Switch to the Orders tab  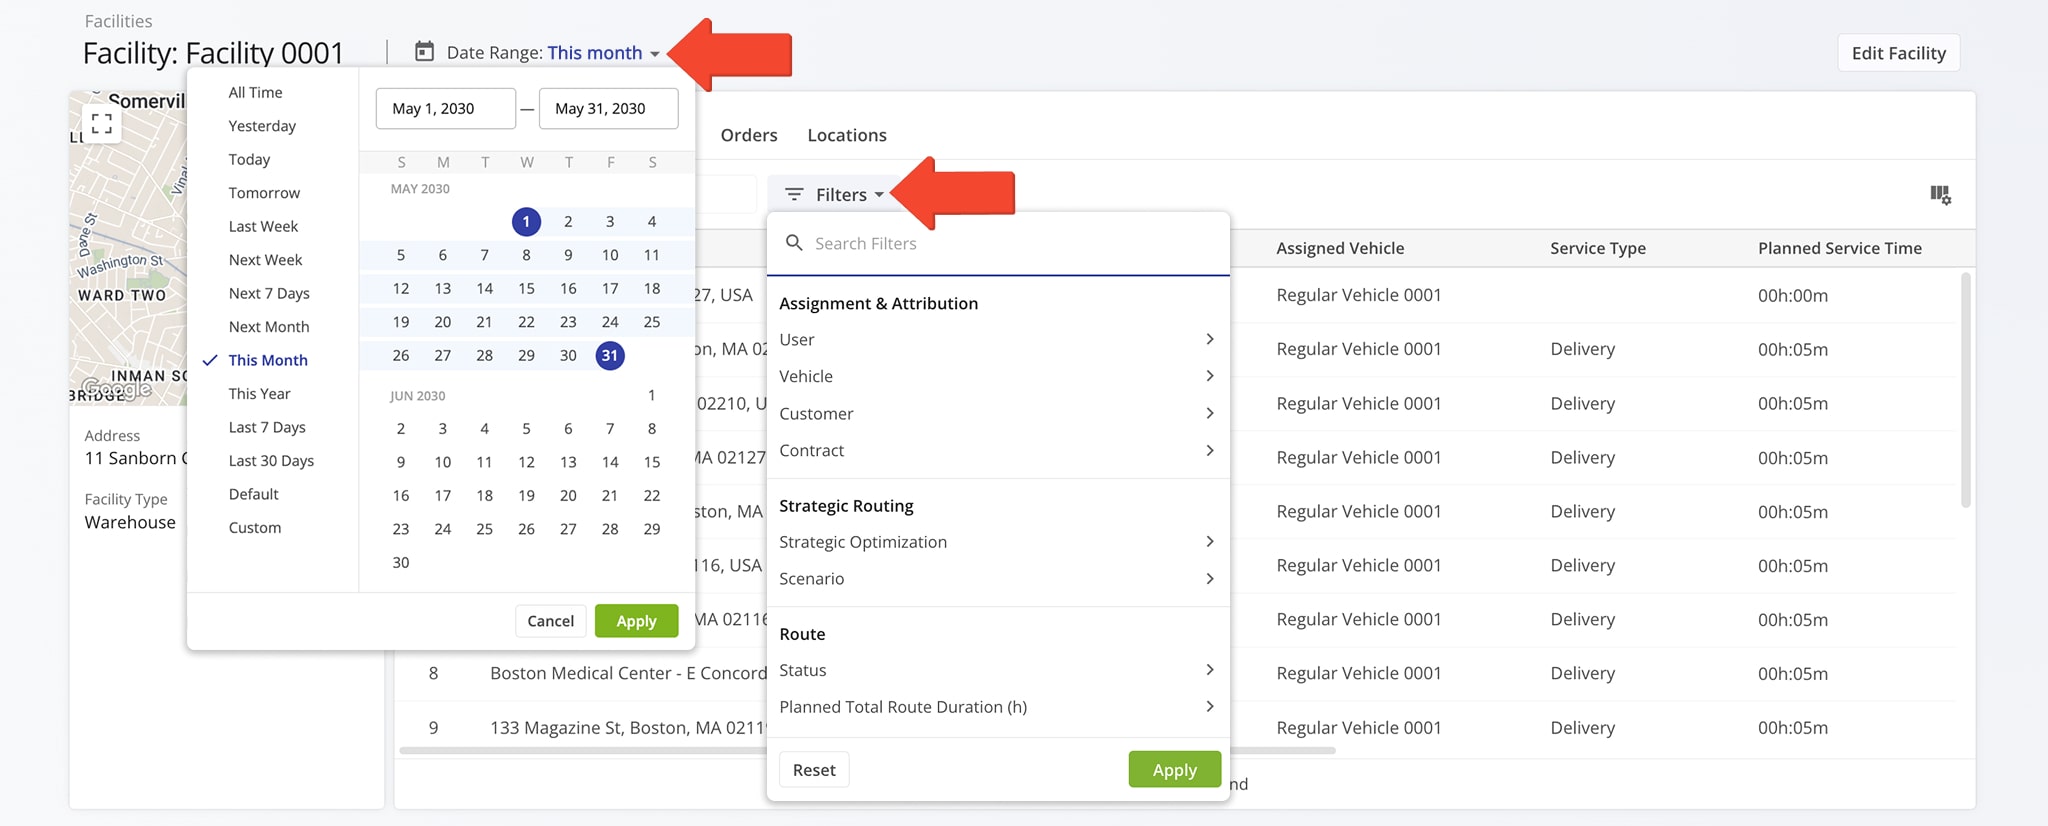click(x=749, y=135)
